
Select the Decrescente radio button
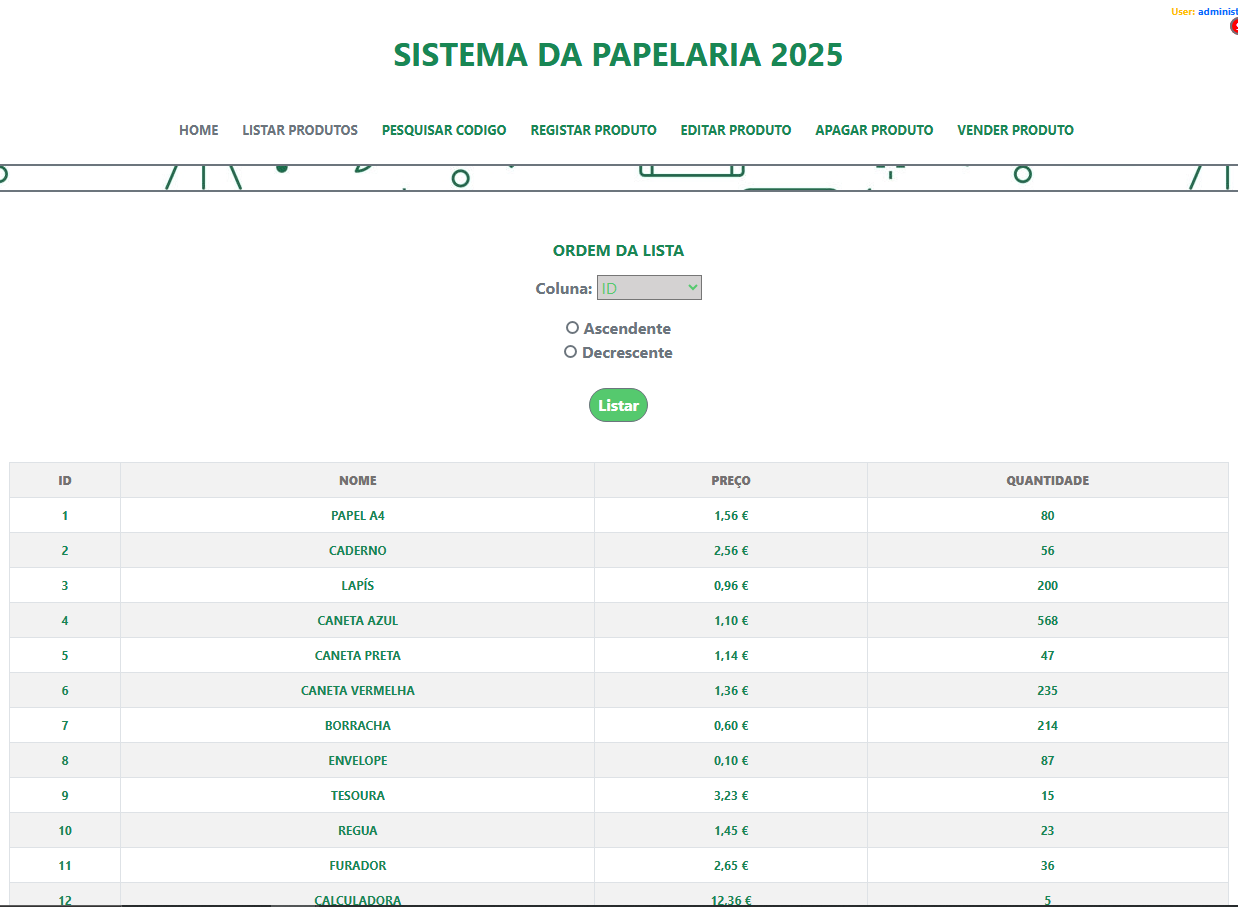tap(571, 352)
